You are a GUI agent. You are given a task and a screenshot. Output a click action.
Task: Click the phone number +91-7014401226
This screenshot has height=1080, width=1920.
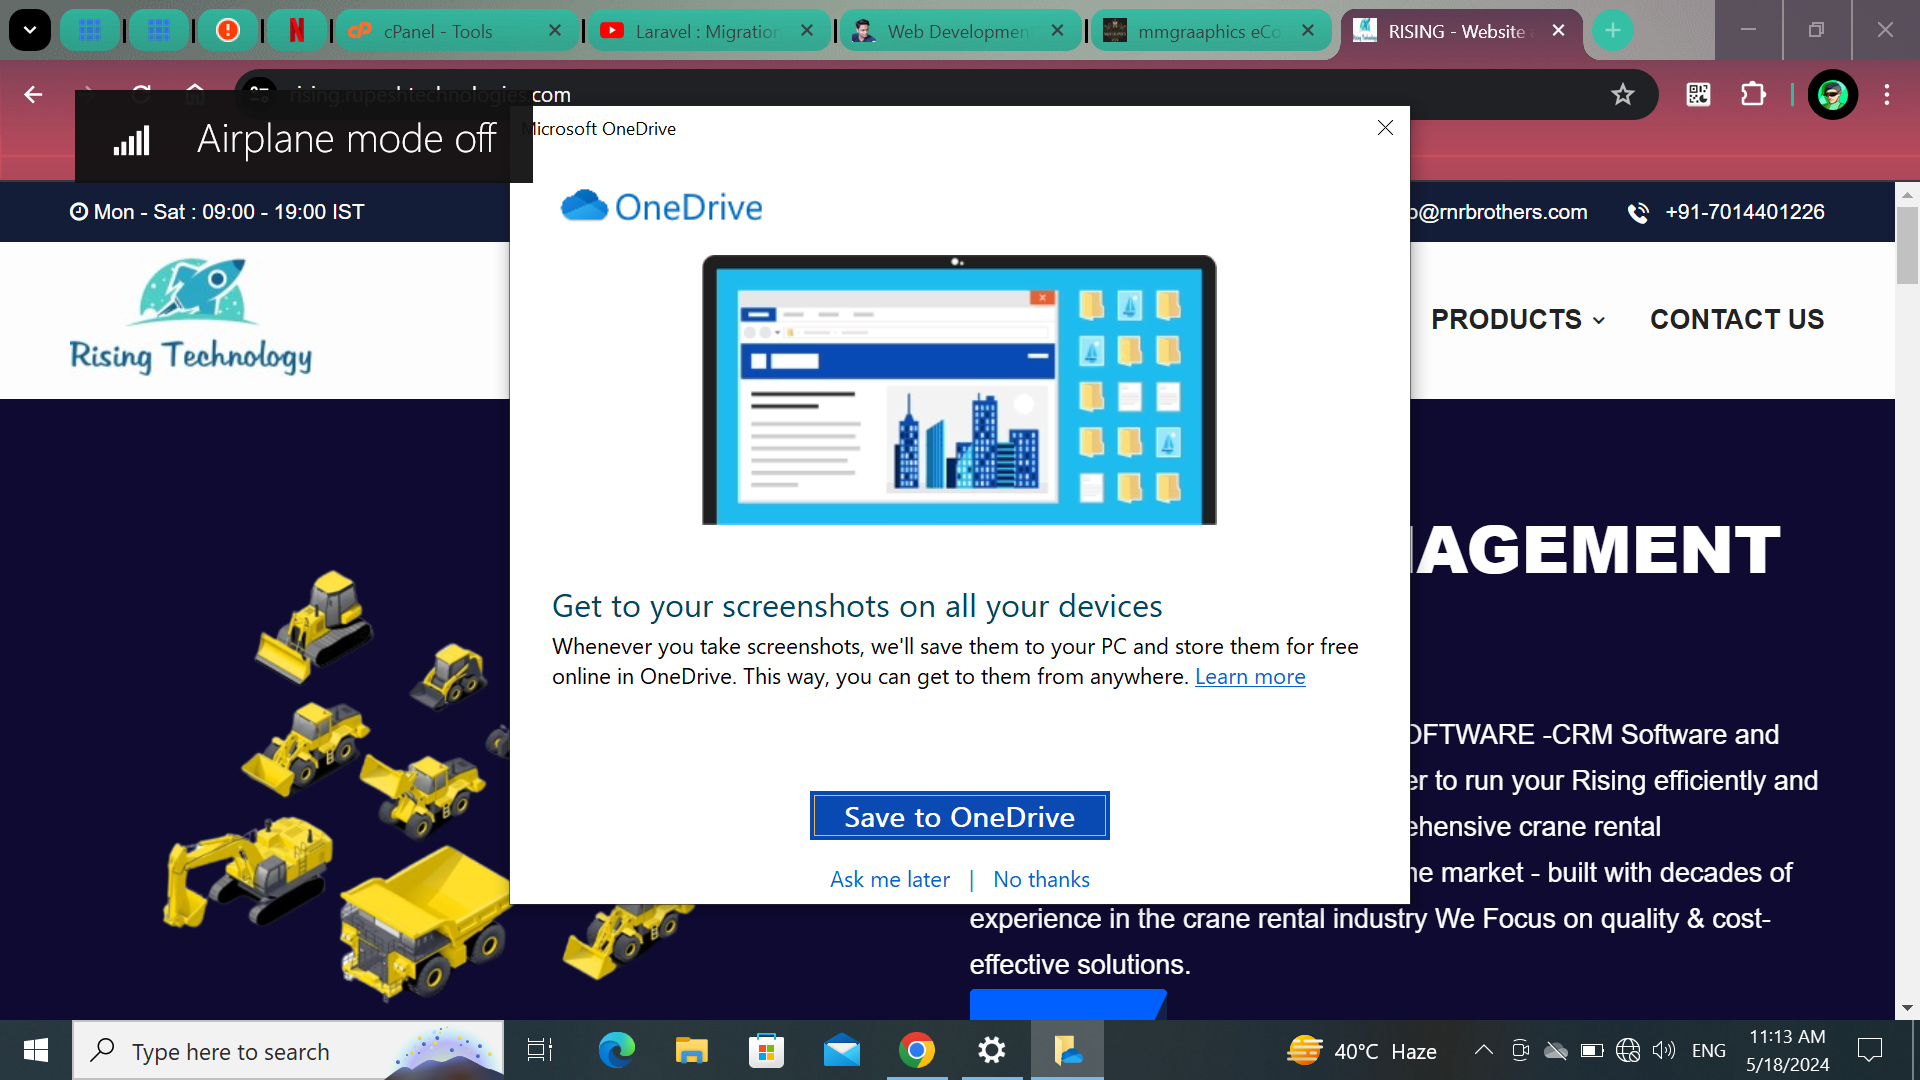tap(1744, 212)
